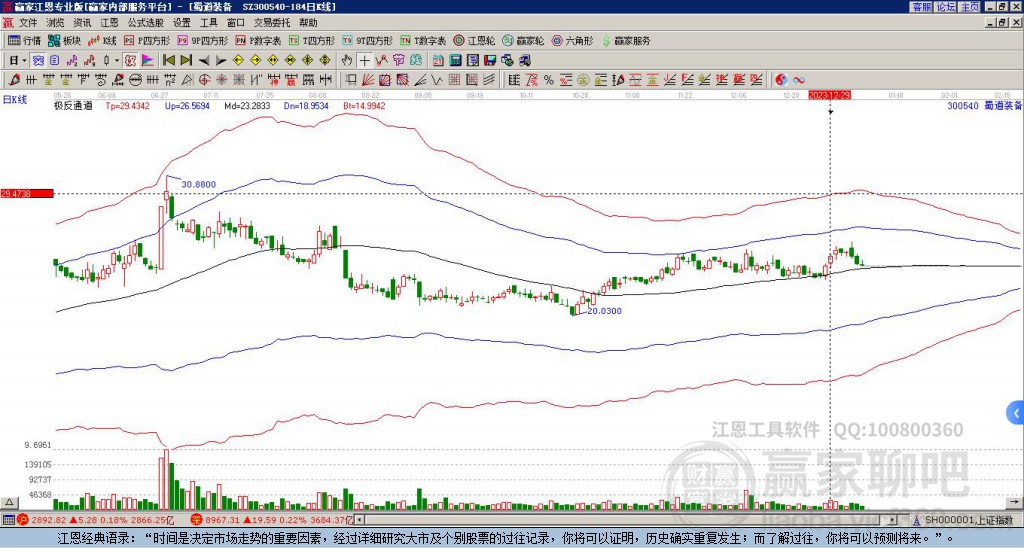Click the triangle button beside volume panel
The image size is (1024, 548).
pos(9,502)
